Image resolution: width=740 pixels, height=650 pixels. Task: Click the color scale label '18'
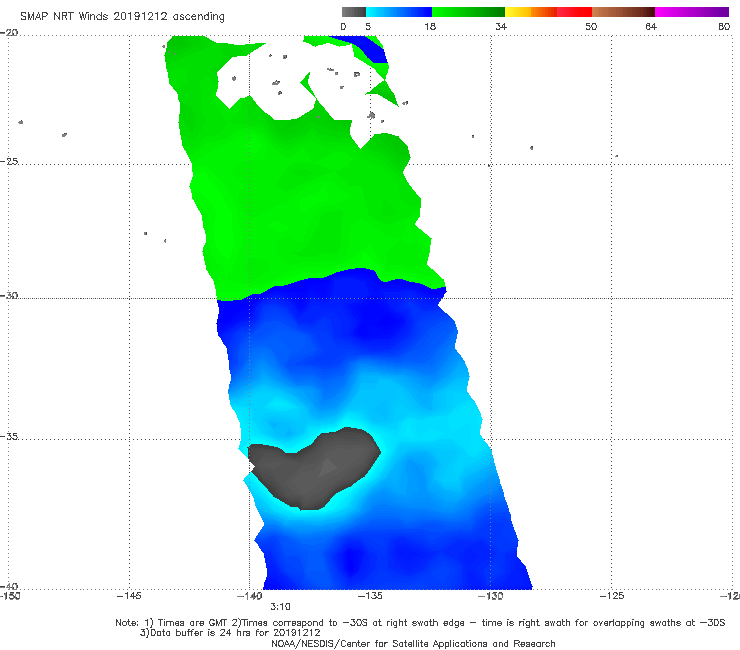pos(430,27)
